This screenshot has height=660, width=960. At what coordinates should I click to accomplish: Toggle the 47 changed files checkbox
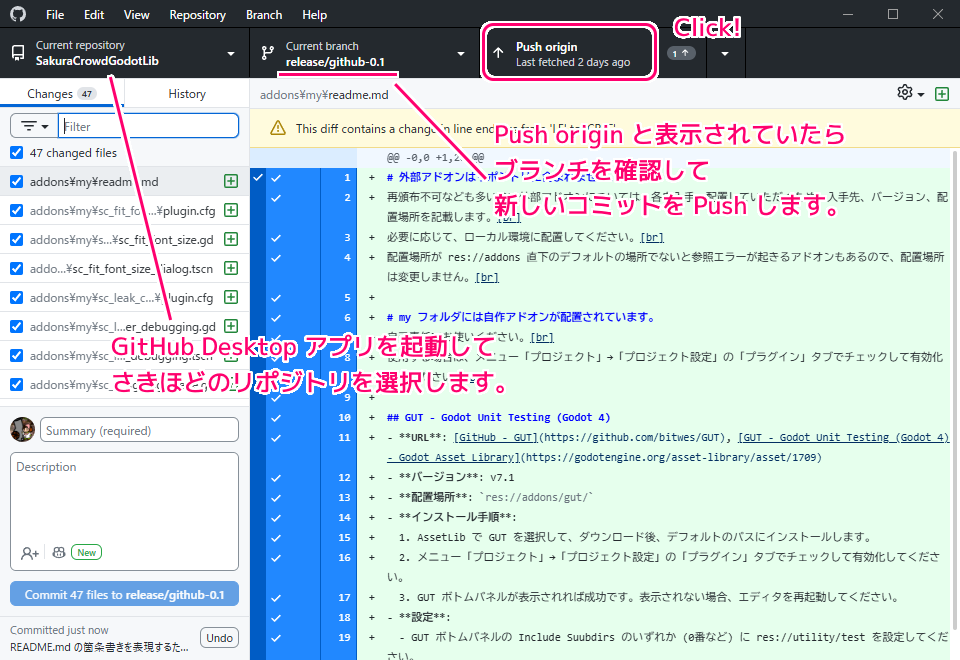coord(16,153)
